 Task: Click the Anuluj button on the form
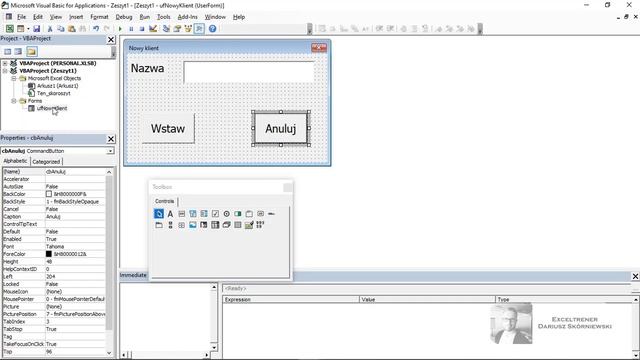(280, 129)
